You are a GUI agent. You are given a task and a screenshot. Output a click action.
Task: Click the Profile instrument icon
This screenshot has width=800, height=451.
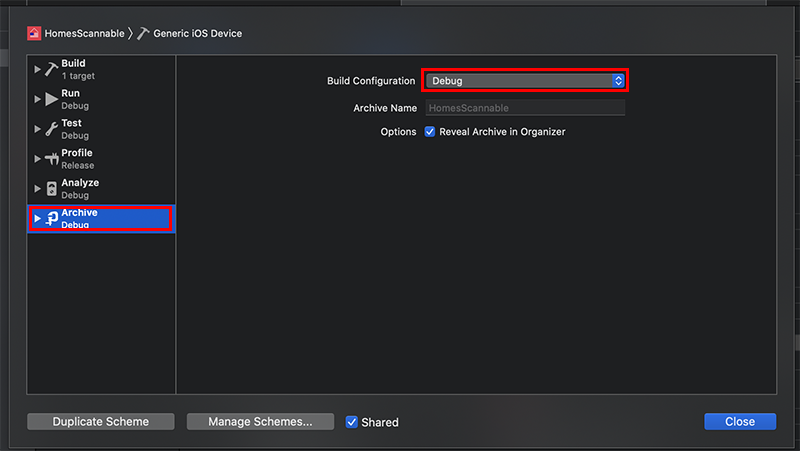pyautogui.click(x=51, y=159)
